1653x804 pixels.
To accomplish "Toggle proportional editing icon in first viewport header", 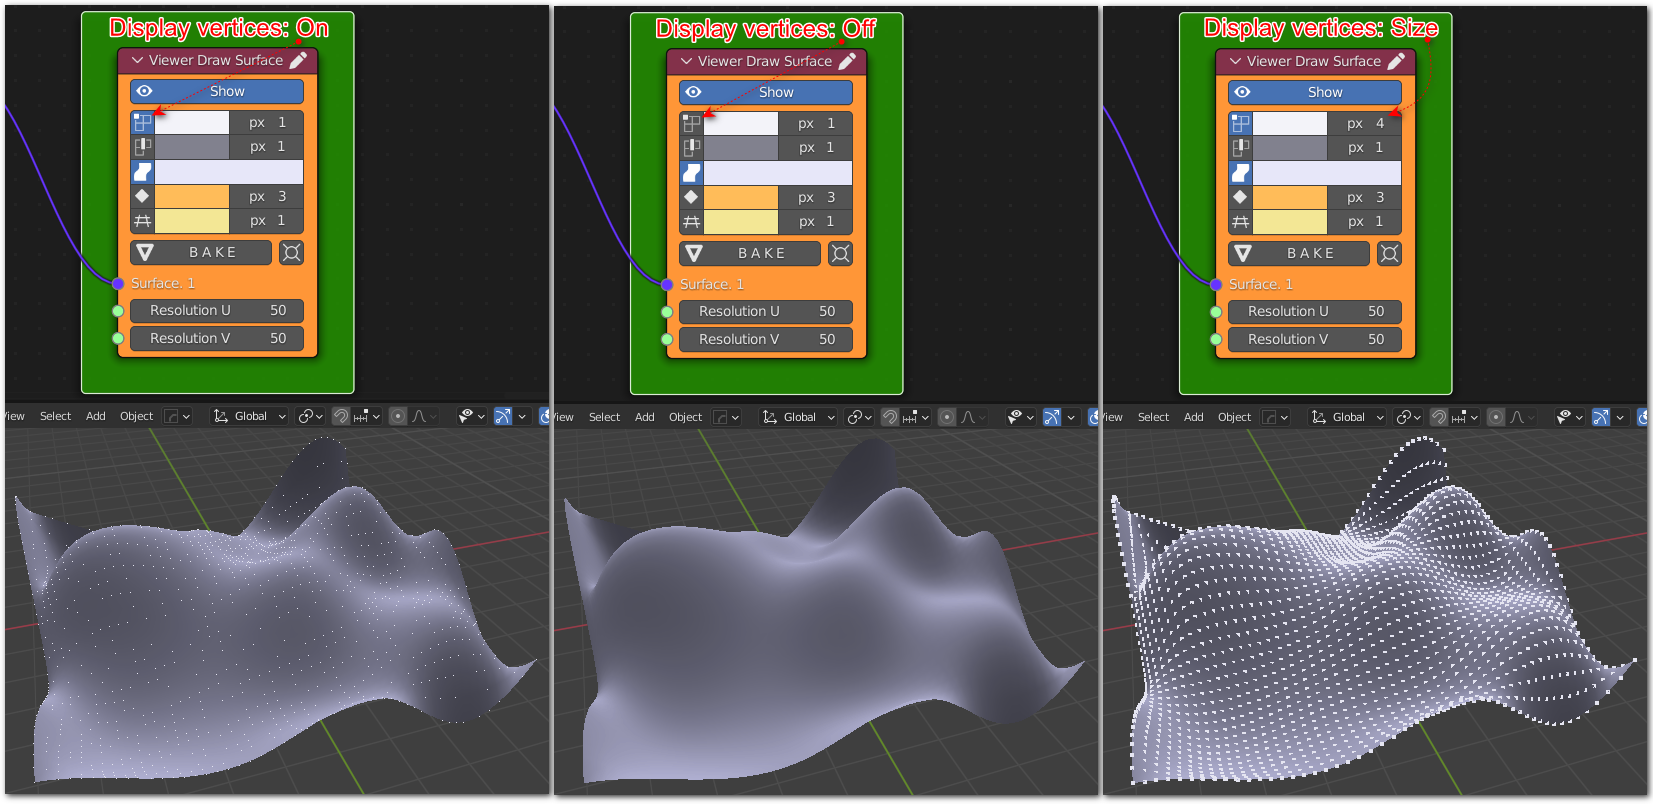I will coord(398,416).
